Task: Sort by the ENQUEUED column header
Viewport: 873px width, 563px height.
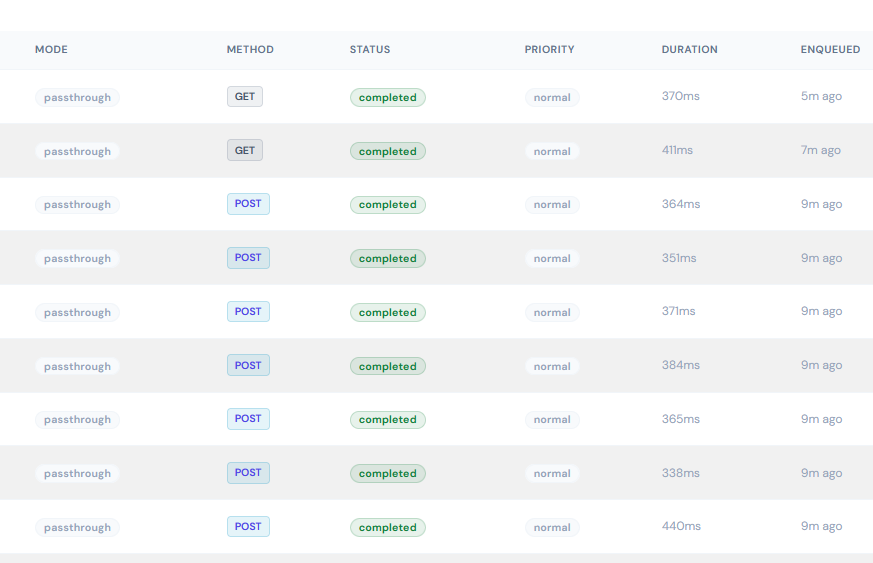Action: click(830, 50)
